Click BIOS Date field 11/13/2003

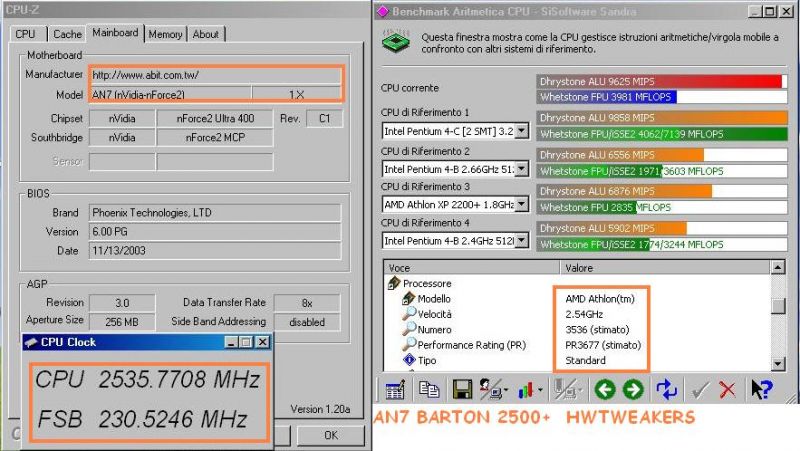tap(215, 250)
